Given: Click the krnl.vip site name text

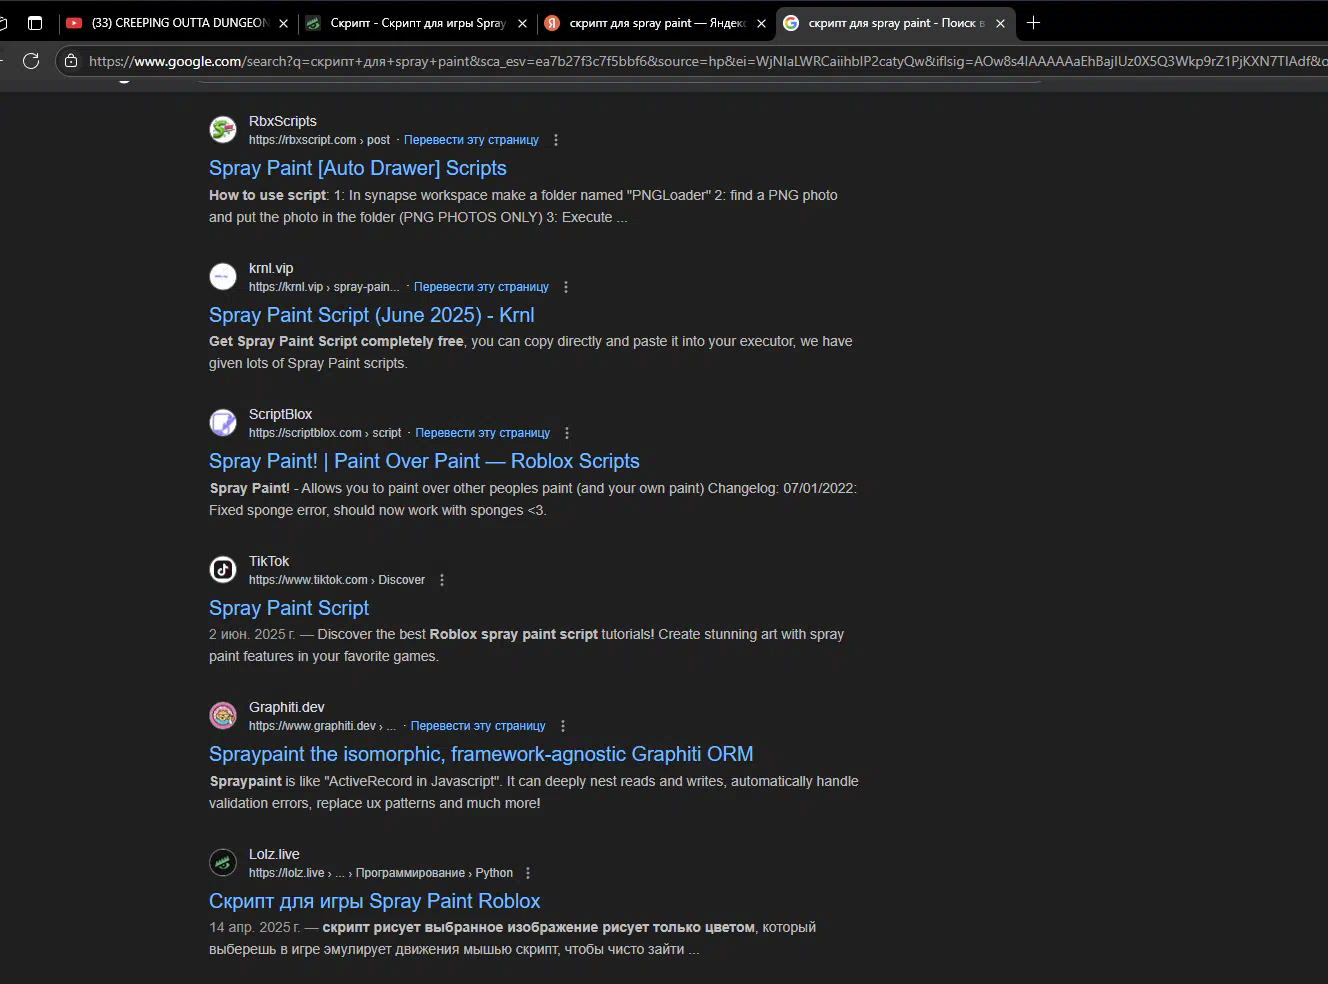Looking at the screenshot, I should [x=271, y=268].
